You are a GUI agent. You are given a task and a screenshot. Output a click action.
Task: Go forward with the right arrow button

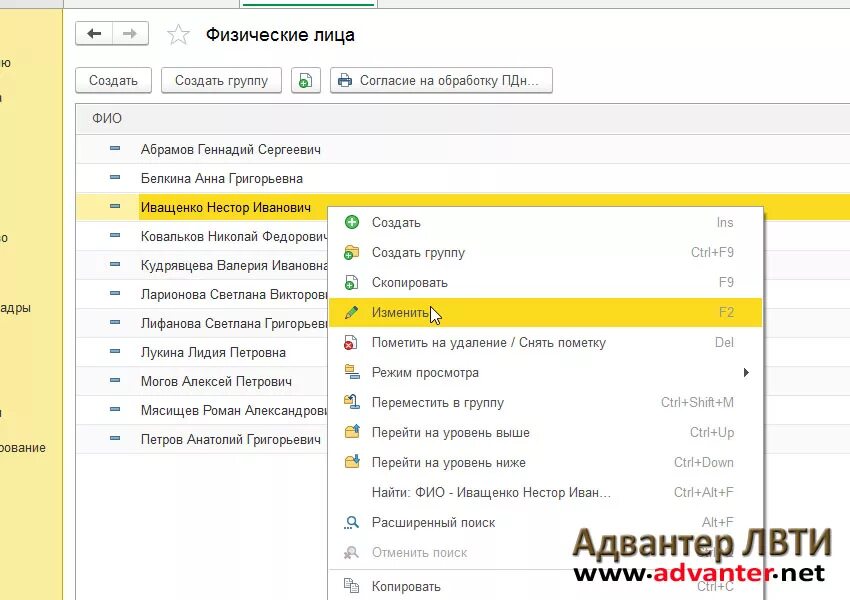pos(130,34)
